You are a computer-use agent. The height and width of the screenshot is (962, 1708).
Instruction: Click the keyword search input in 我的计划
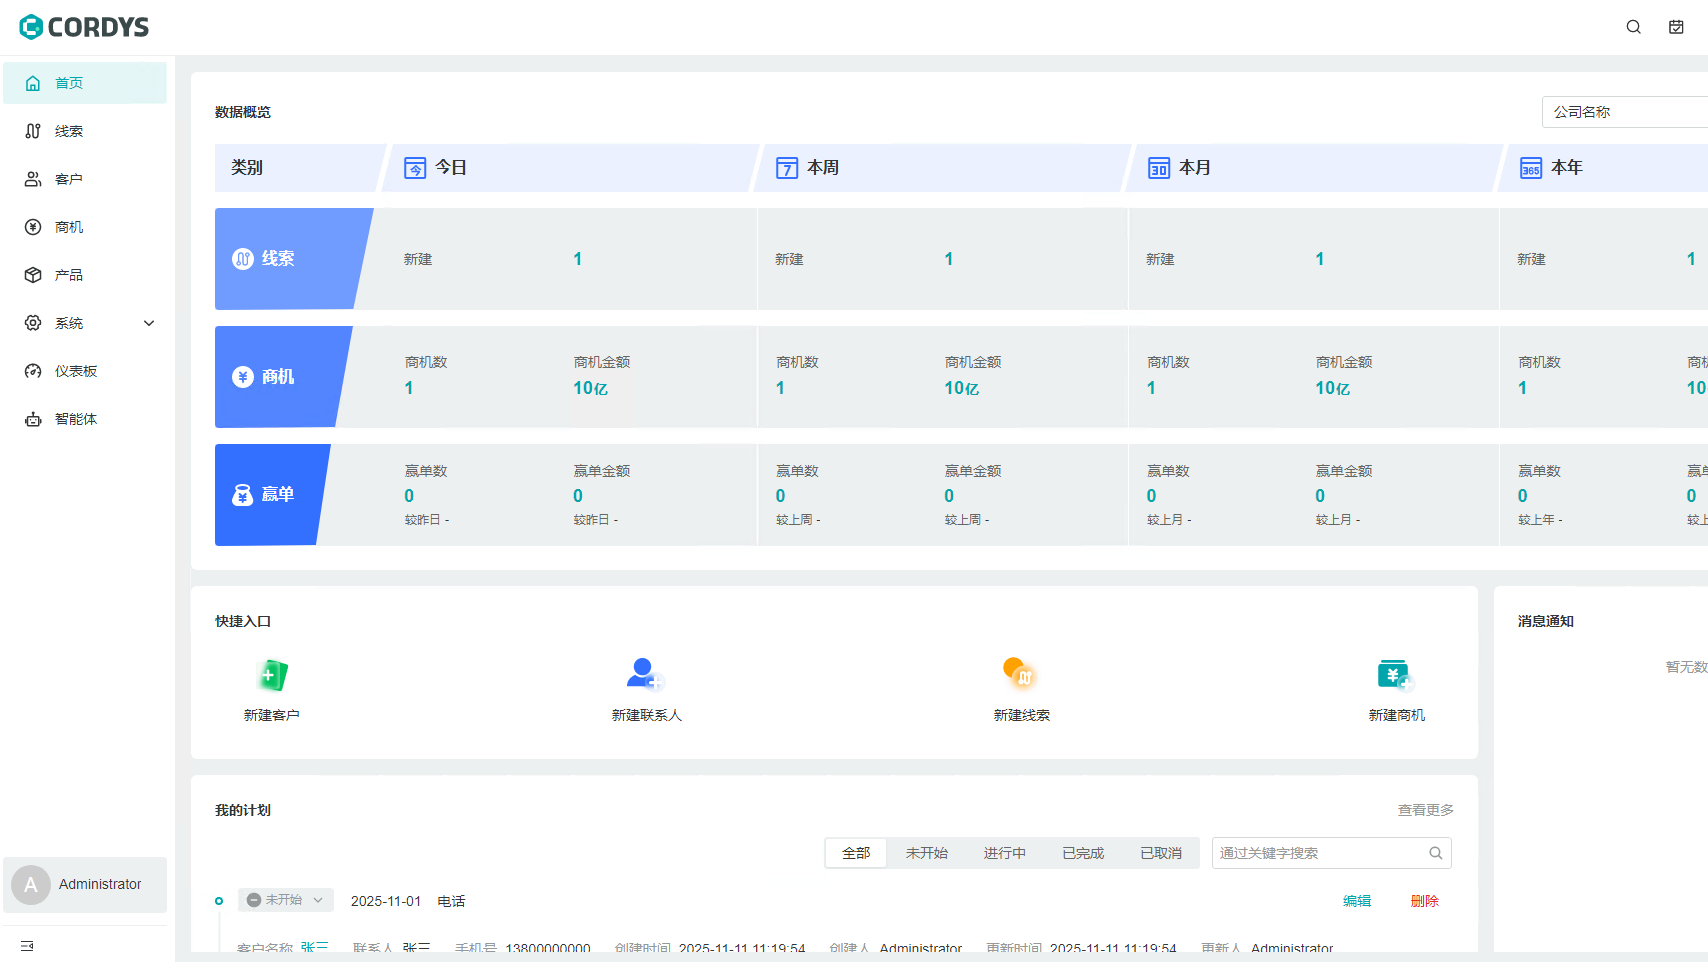click(x=1320, y=852)
